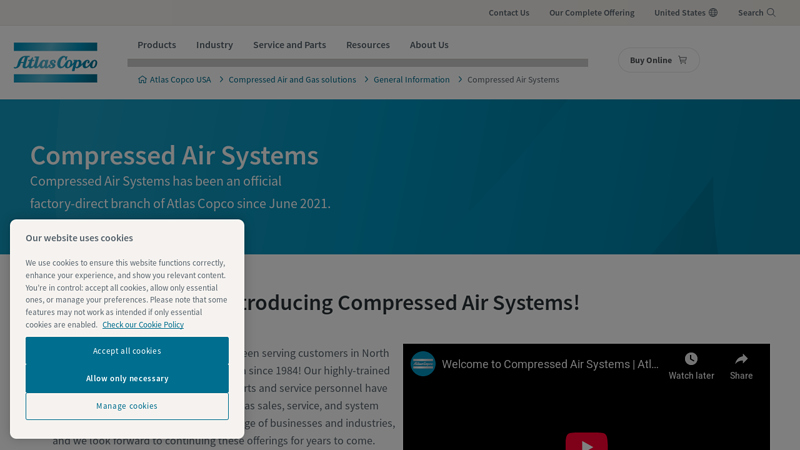Go to Atlas Copco USA breadcrumb
Image resolution: width=800 pixels, height=450 pixels.
[x=180, y=80]
